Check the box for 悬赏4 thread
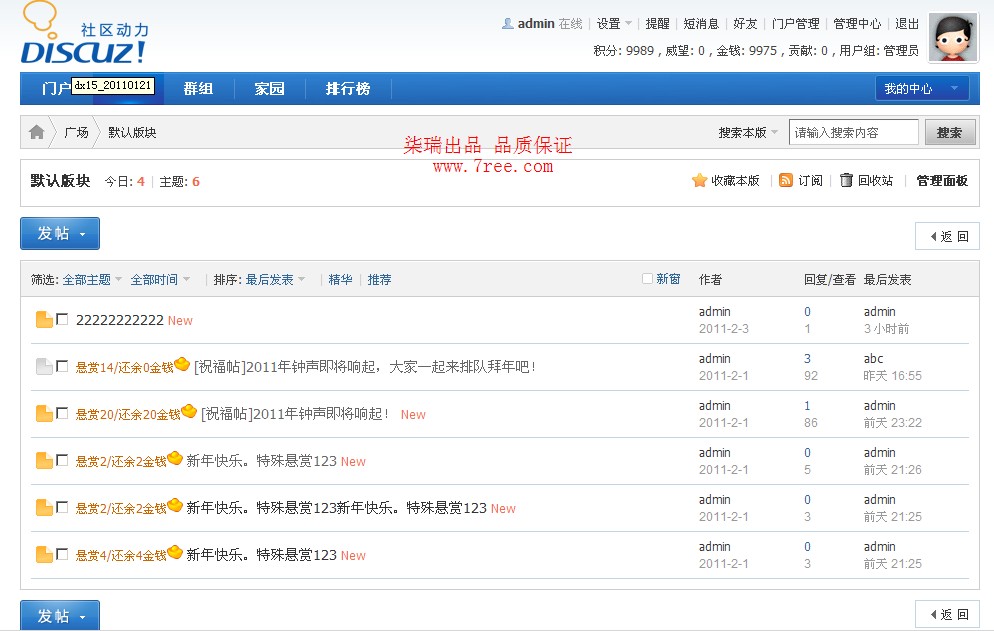994x631 pixels. click(62, 554)
